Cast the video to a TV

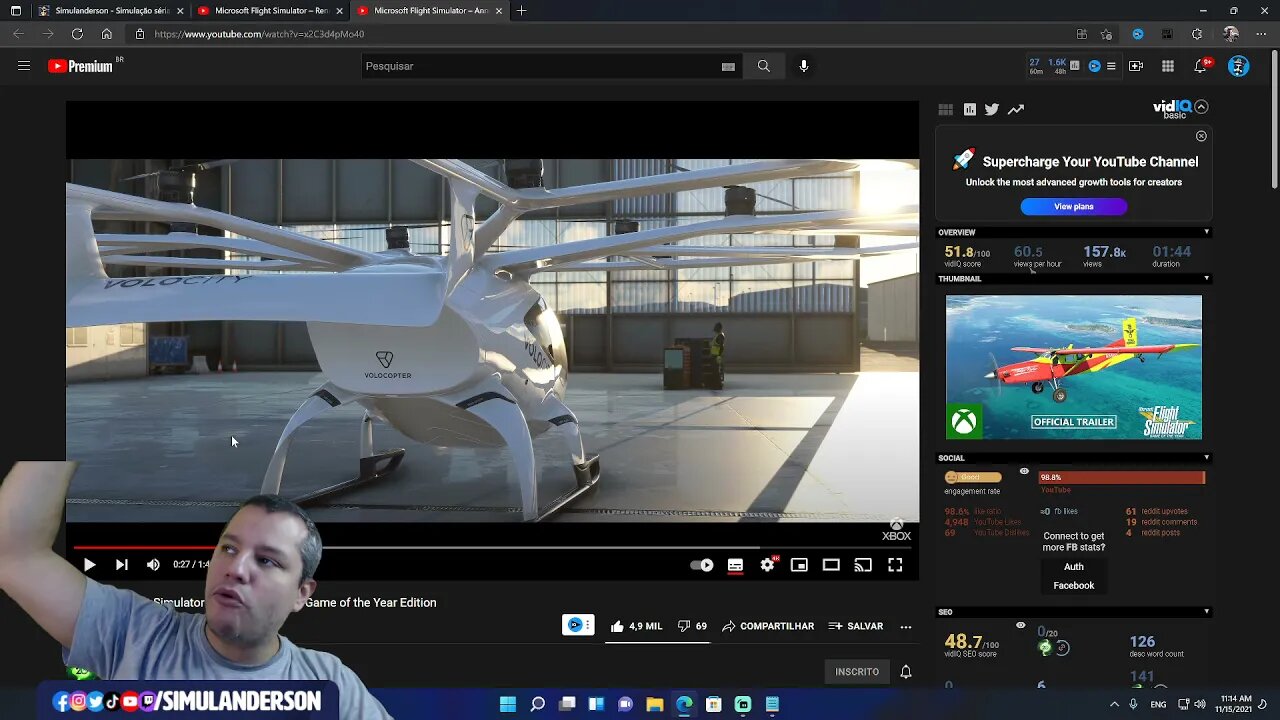coord(863,565)
